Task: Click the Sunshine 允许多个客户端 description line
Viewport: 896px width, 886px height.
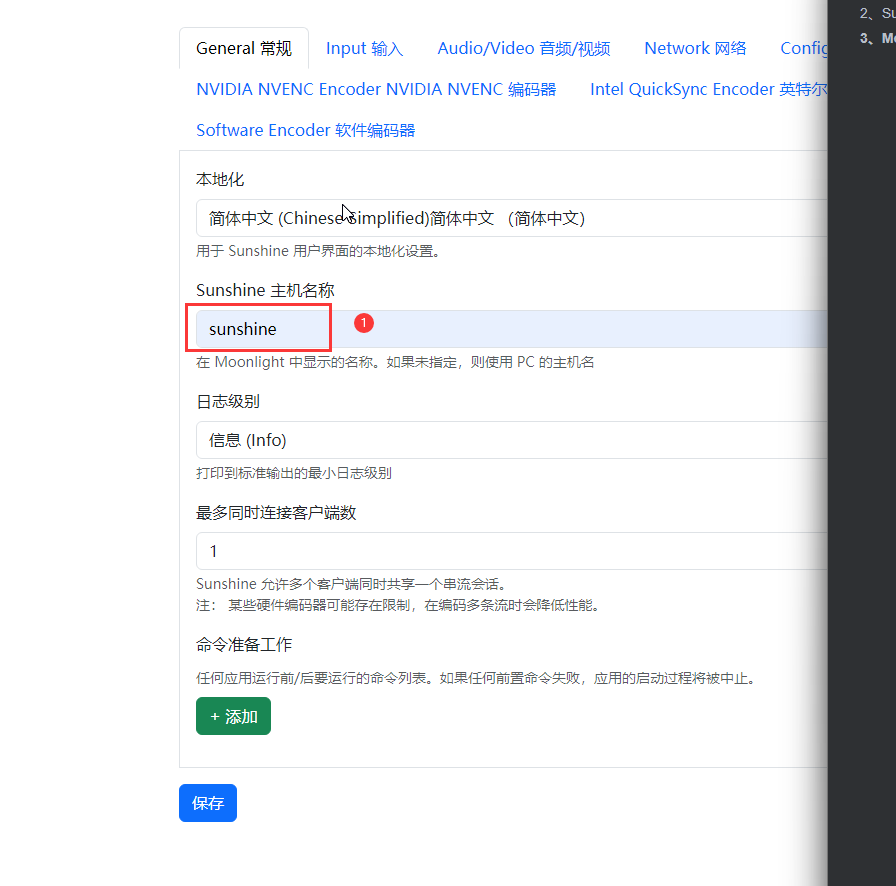Action: click(x=351, y=584)
